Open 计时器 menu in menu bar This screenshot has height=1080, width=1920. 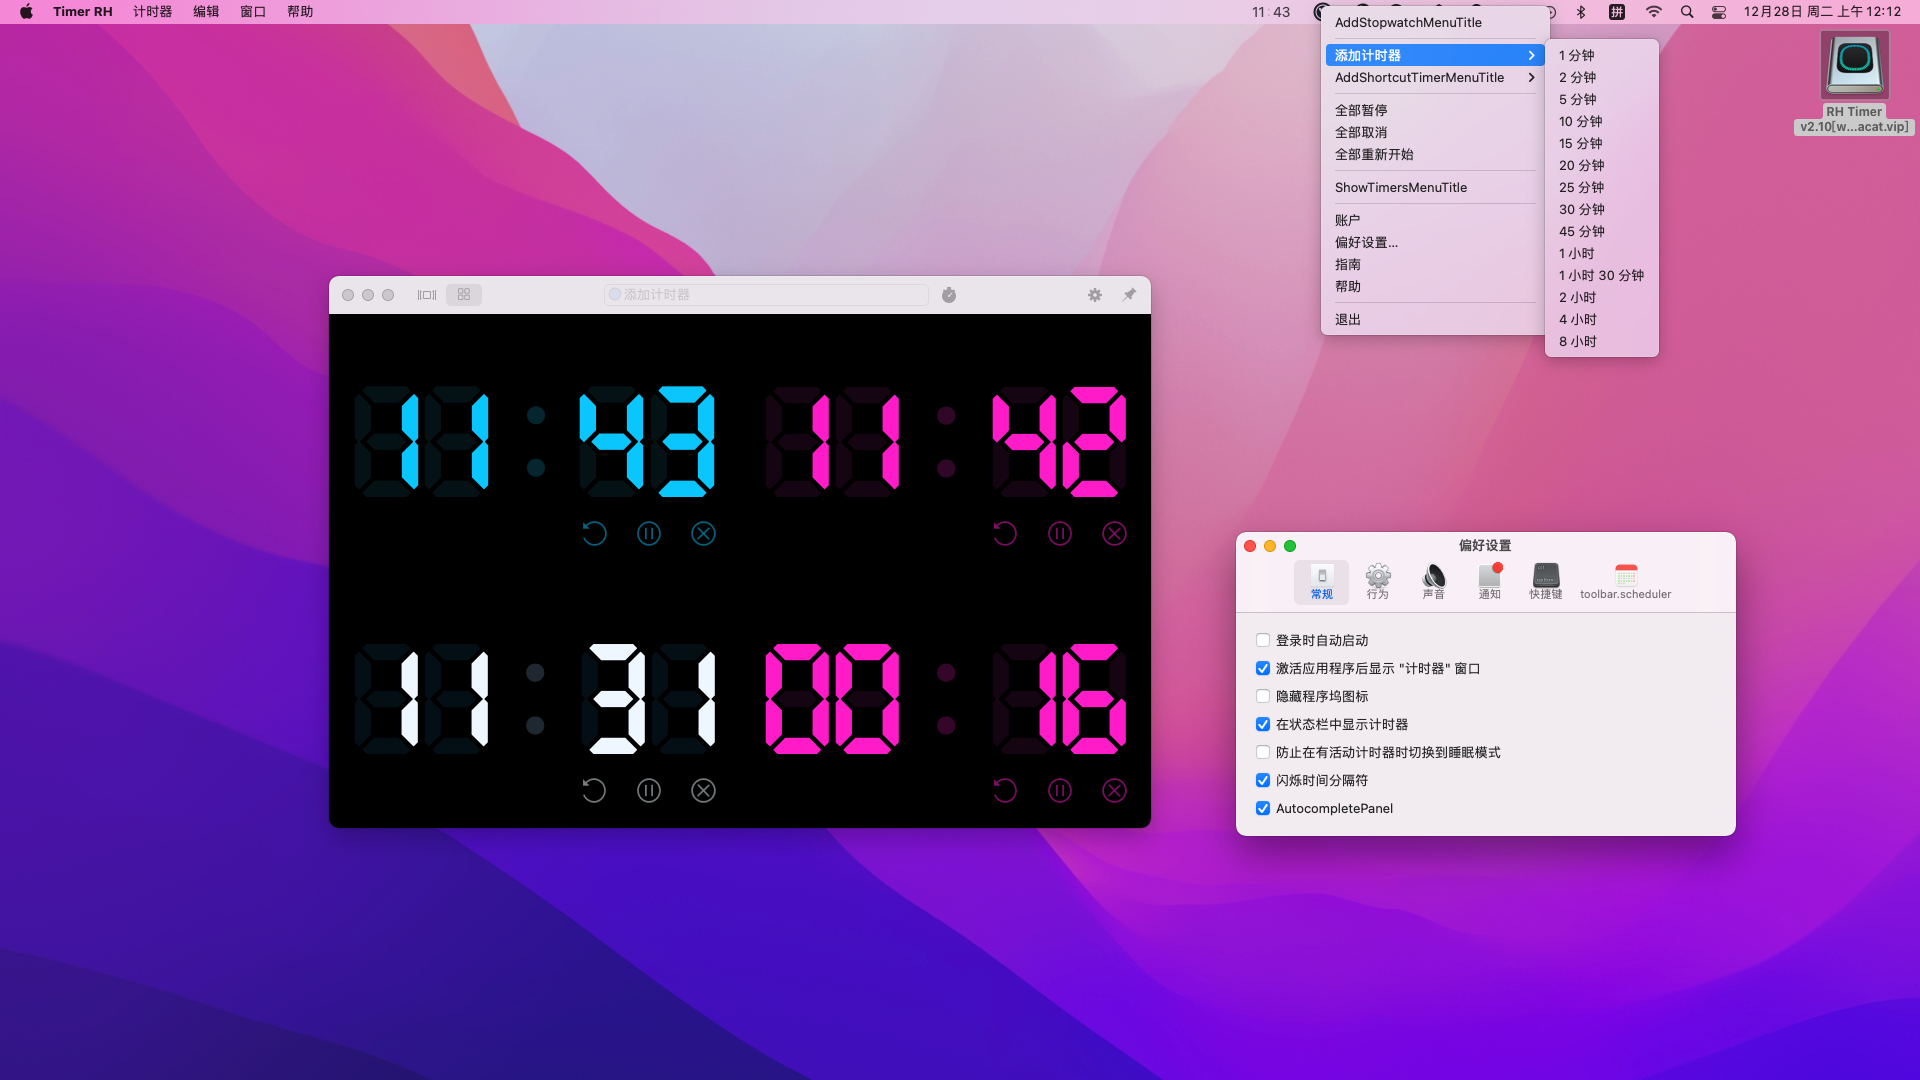[x=153, y=12]
